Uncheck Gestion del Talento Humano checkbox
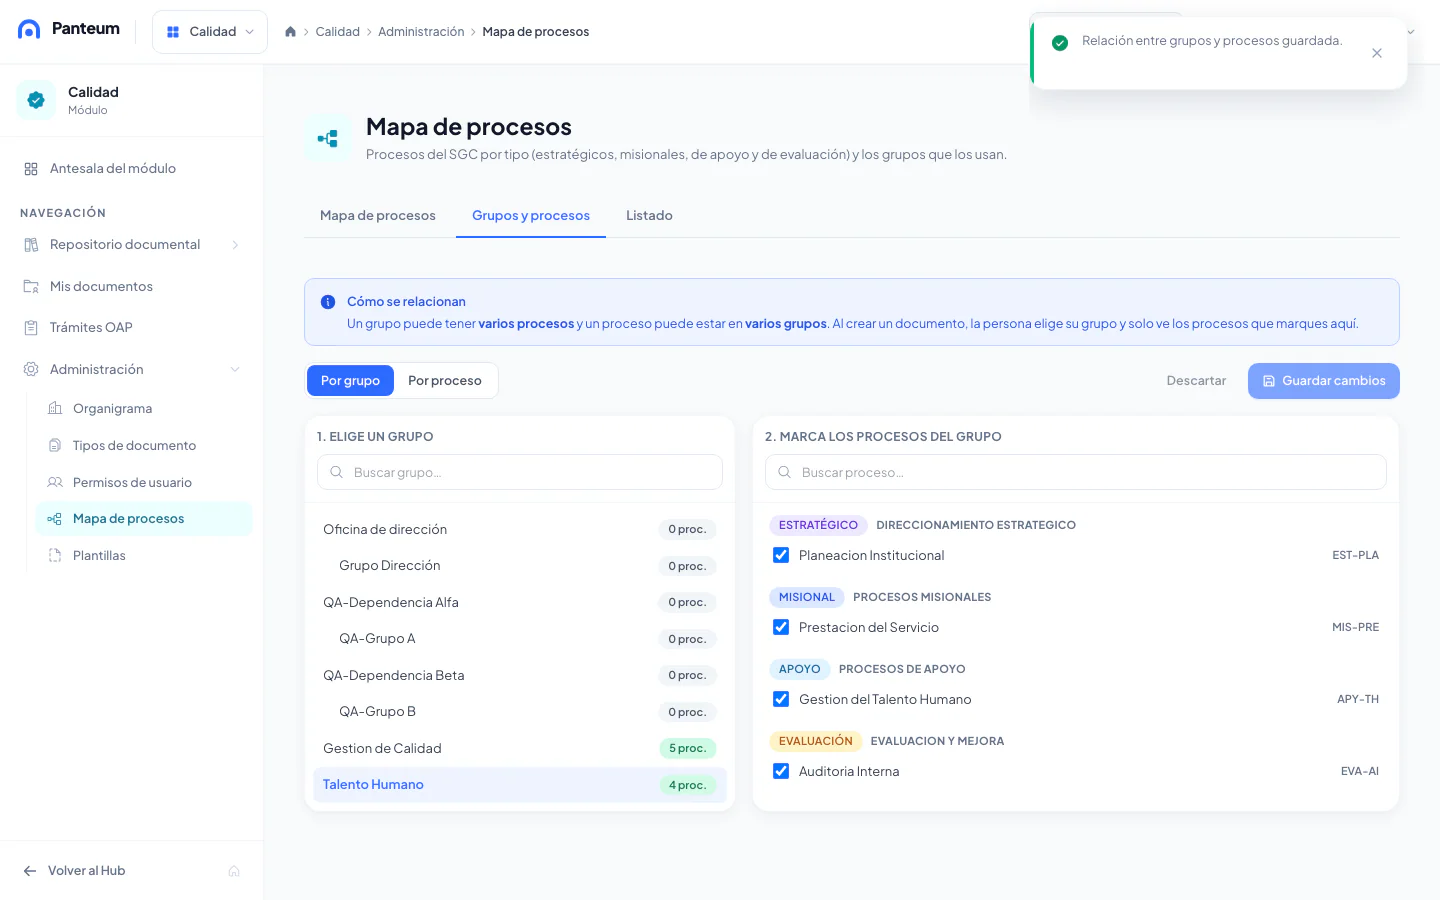Viewport: 1440px width, 900px height. [x=781, y=700]
